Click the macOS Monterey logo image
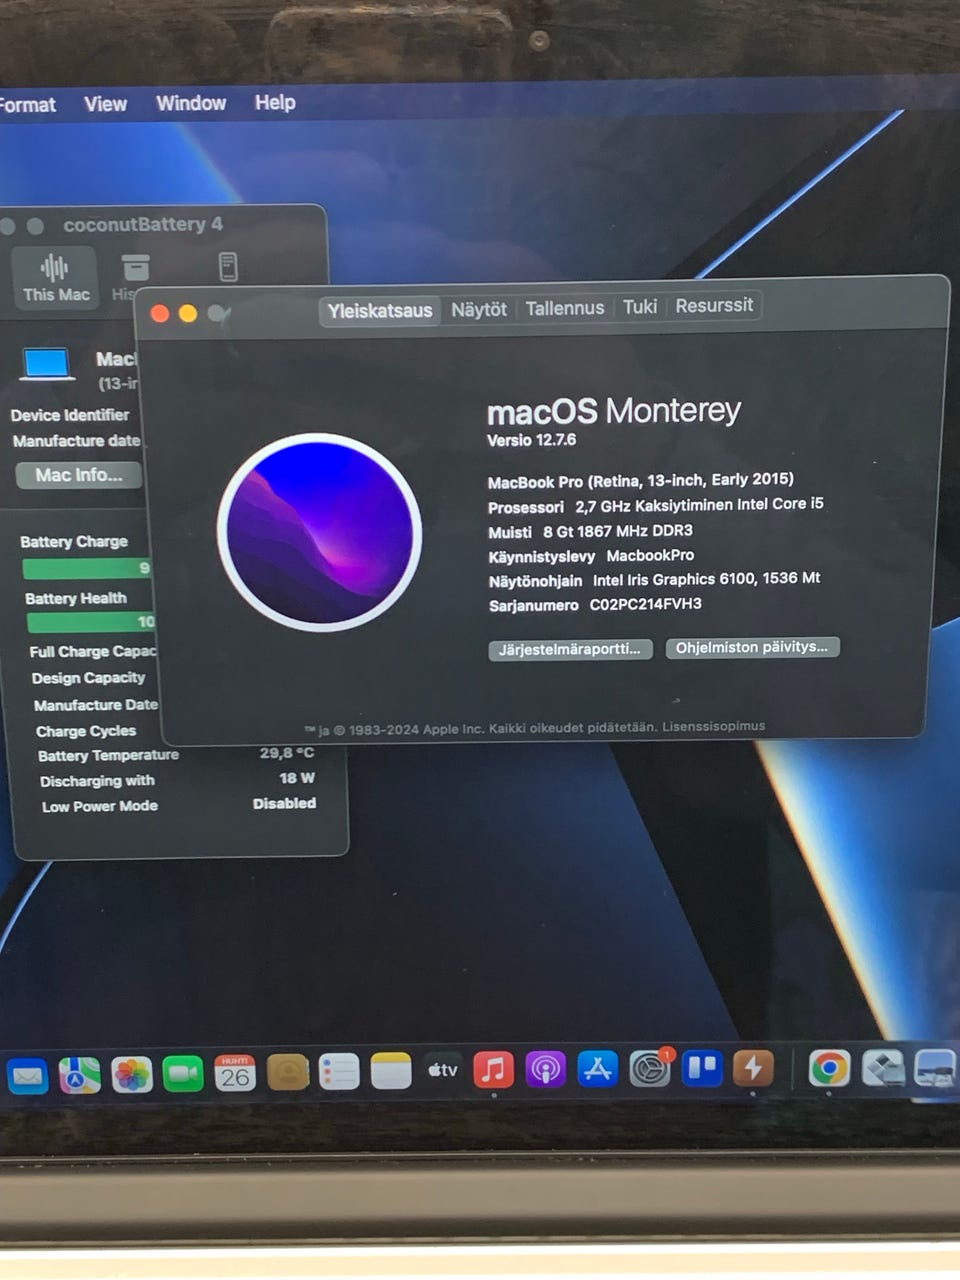The image size is (960, 1280). click(x=319, y=532)
